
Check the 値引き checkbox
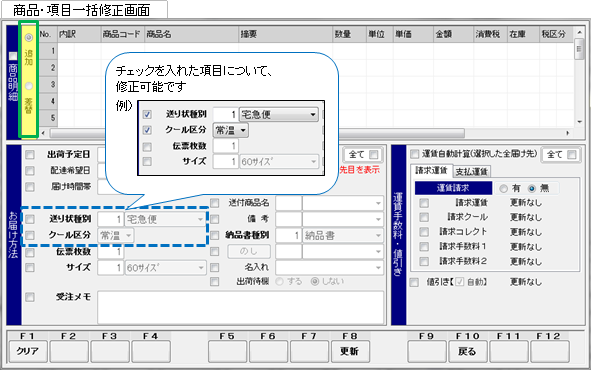pos(414,282)
